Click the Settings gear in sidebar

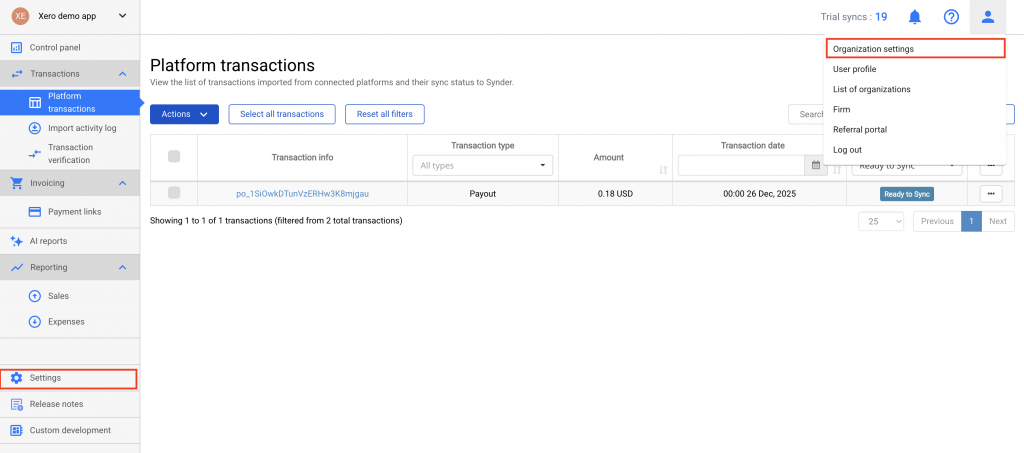tap(16, 378)
